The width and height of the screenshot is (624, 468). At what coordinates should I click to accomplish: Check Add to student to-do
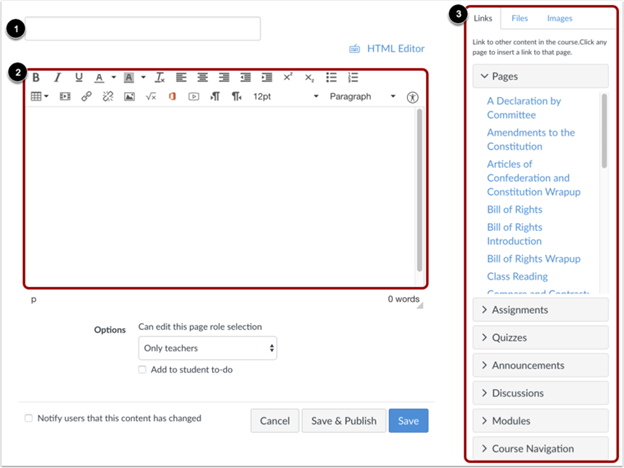(142, 370)
